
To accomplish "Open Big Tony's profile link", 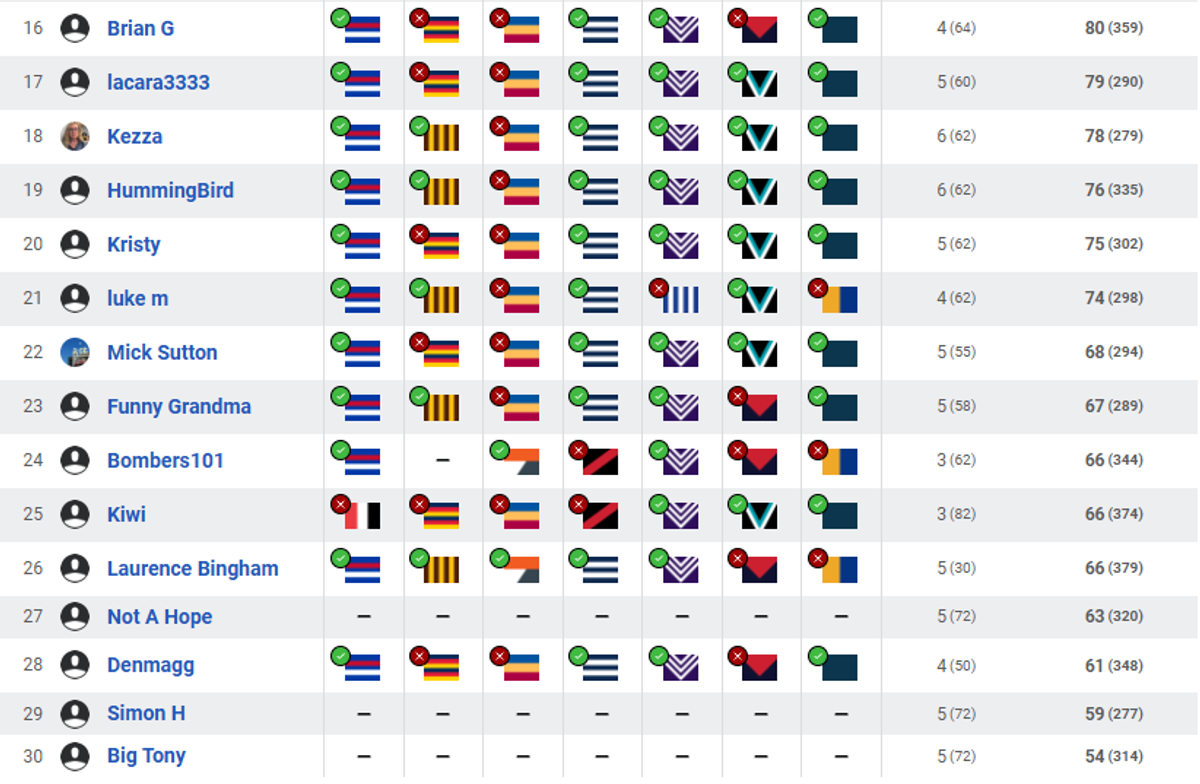I will (x=146, y=756).
